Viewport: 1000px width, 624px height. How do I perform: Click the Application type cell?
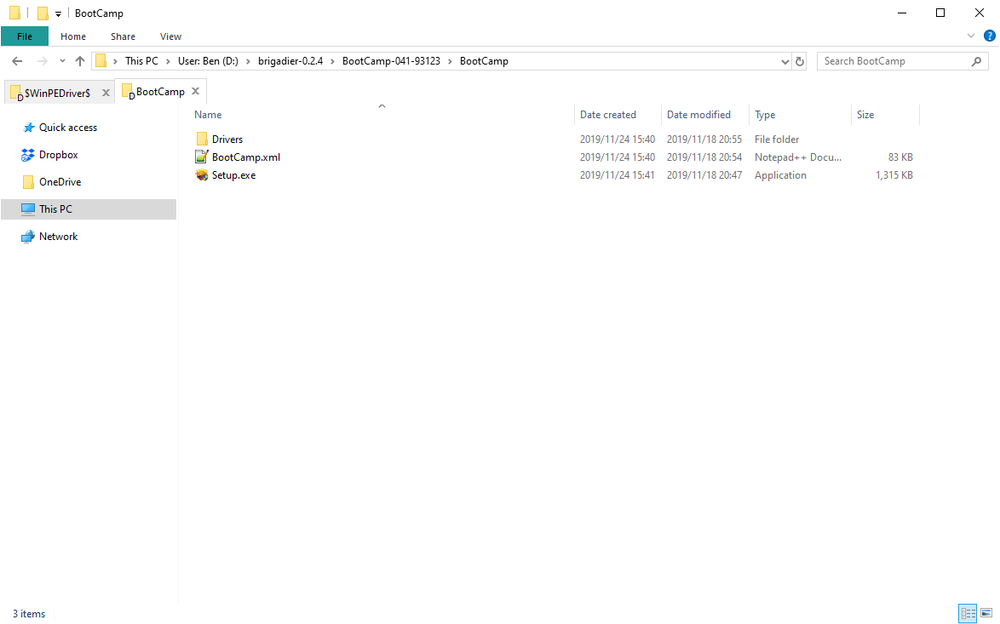point(780,175)
